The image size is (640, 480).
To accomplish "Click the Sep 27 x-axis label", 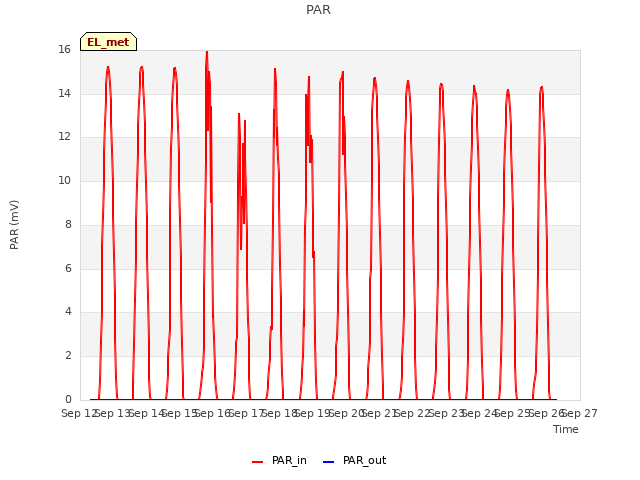I will (580, 413).
